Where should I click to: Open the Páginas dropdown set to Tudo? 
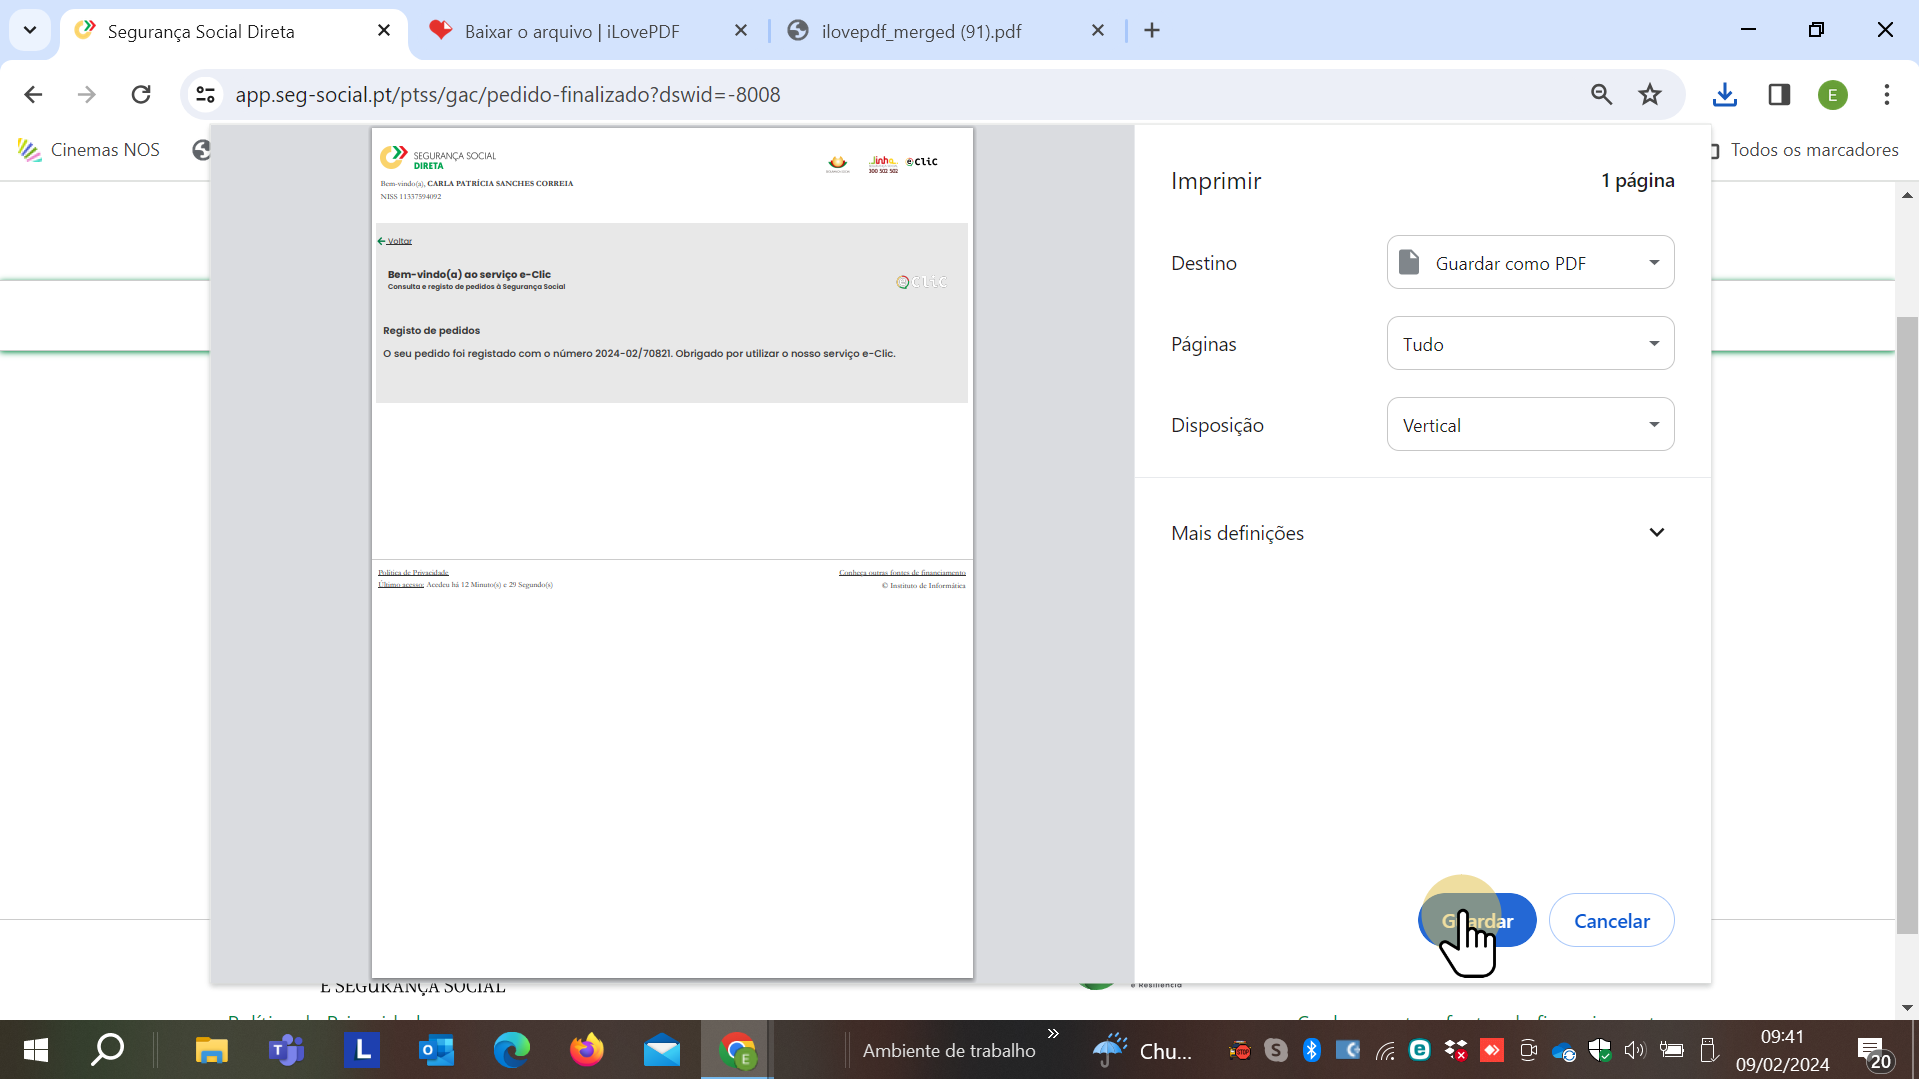(x=1530, y=344)
